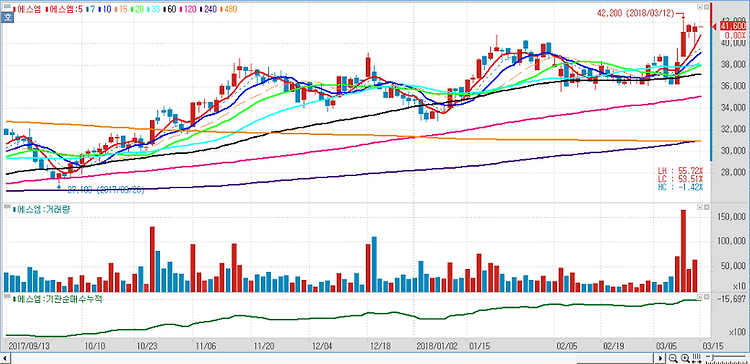Click the 150,000 volume axis label
The image size is (750, 364).
pos(732,217)
